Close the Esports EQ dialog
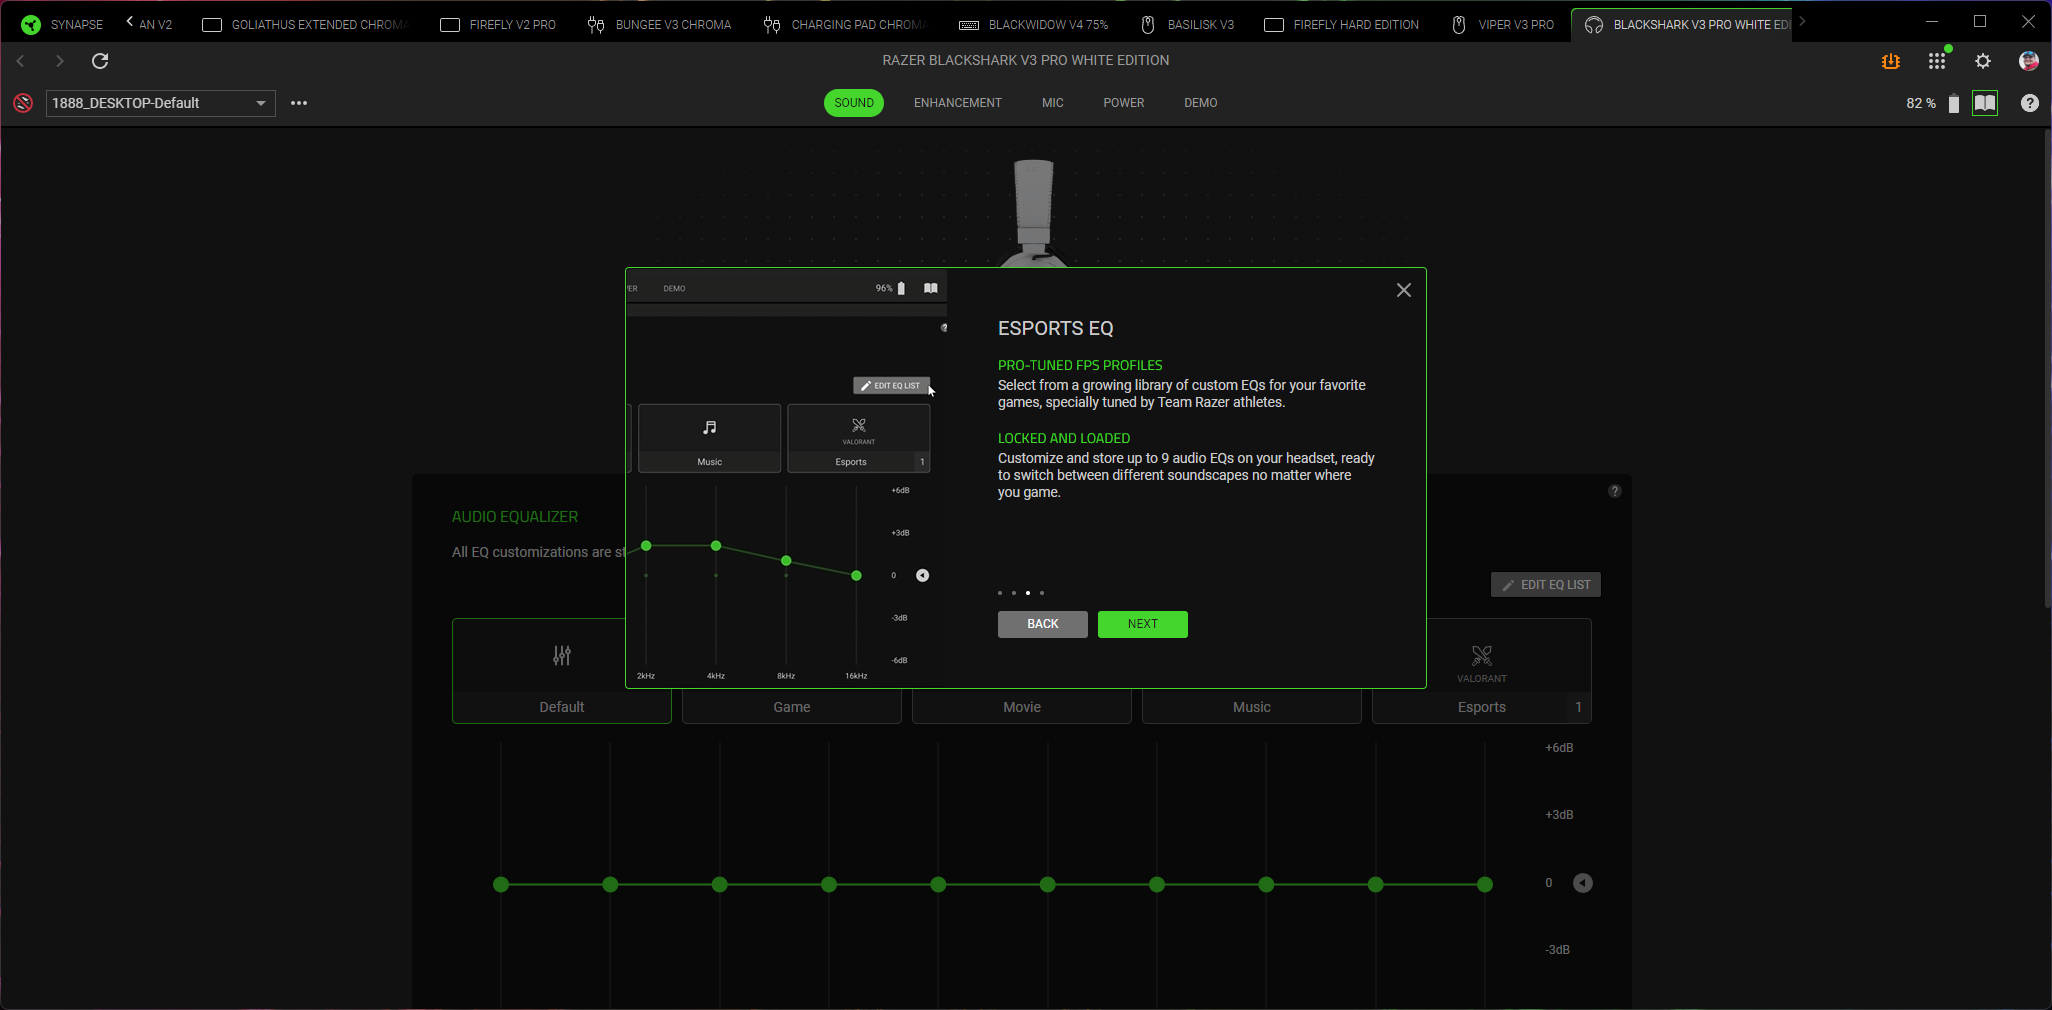The image size is (2052, 1010). tap(1404, 290)
